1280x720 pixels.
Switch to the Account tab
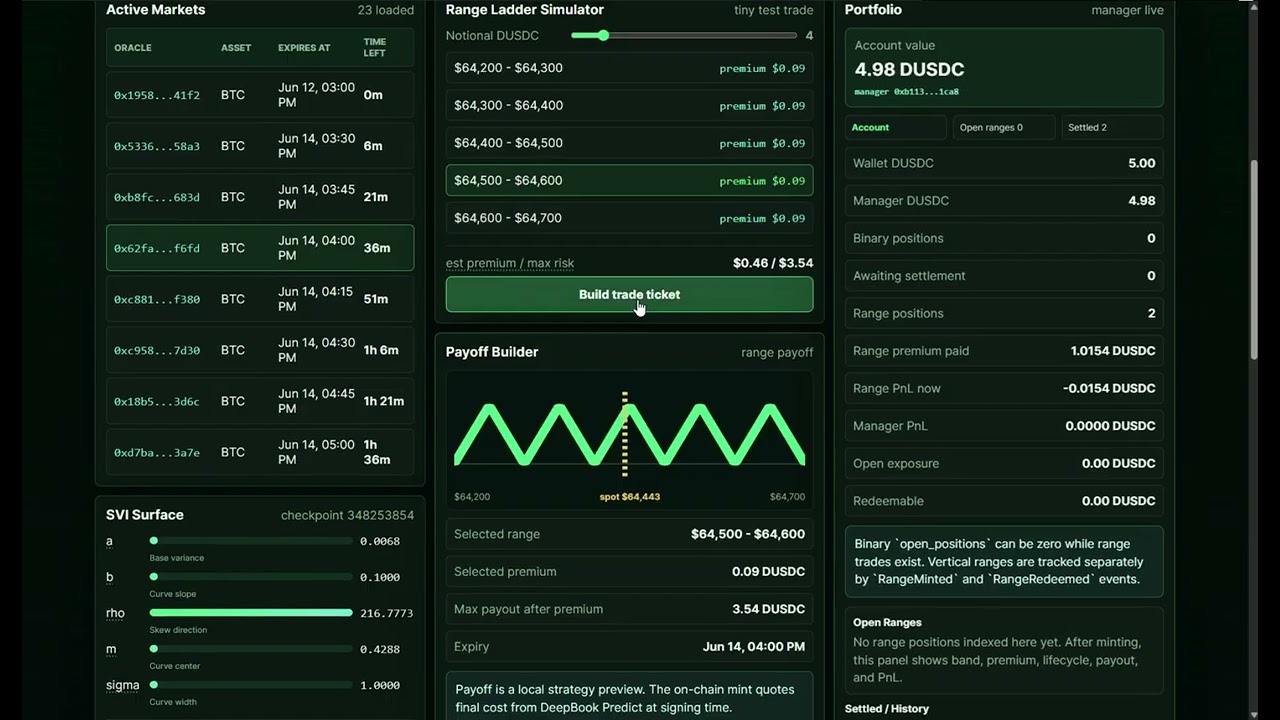(x=895, y=127)
